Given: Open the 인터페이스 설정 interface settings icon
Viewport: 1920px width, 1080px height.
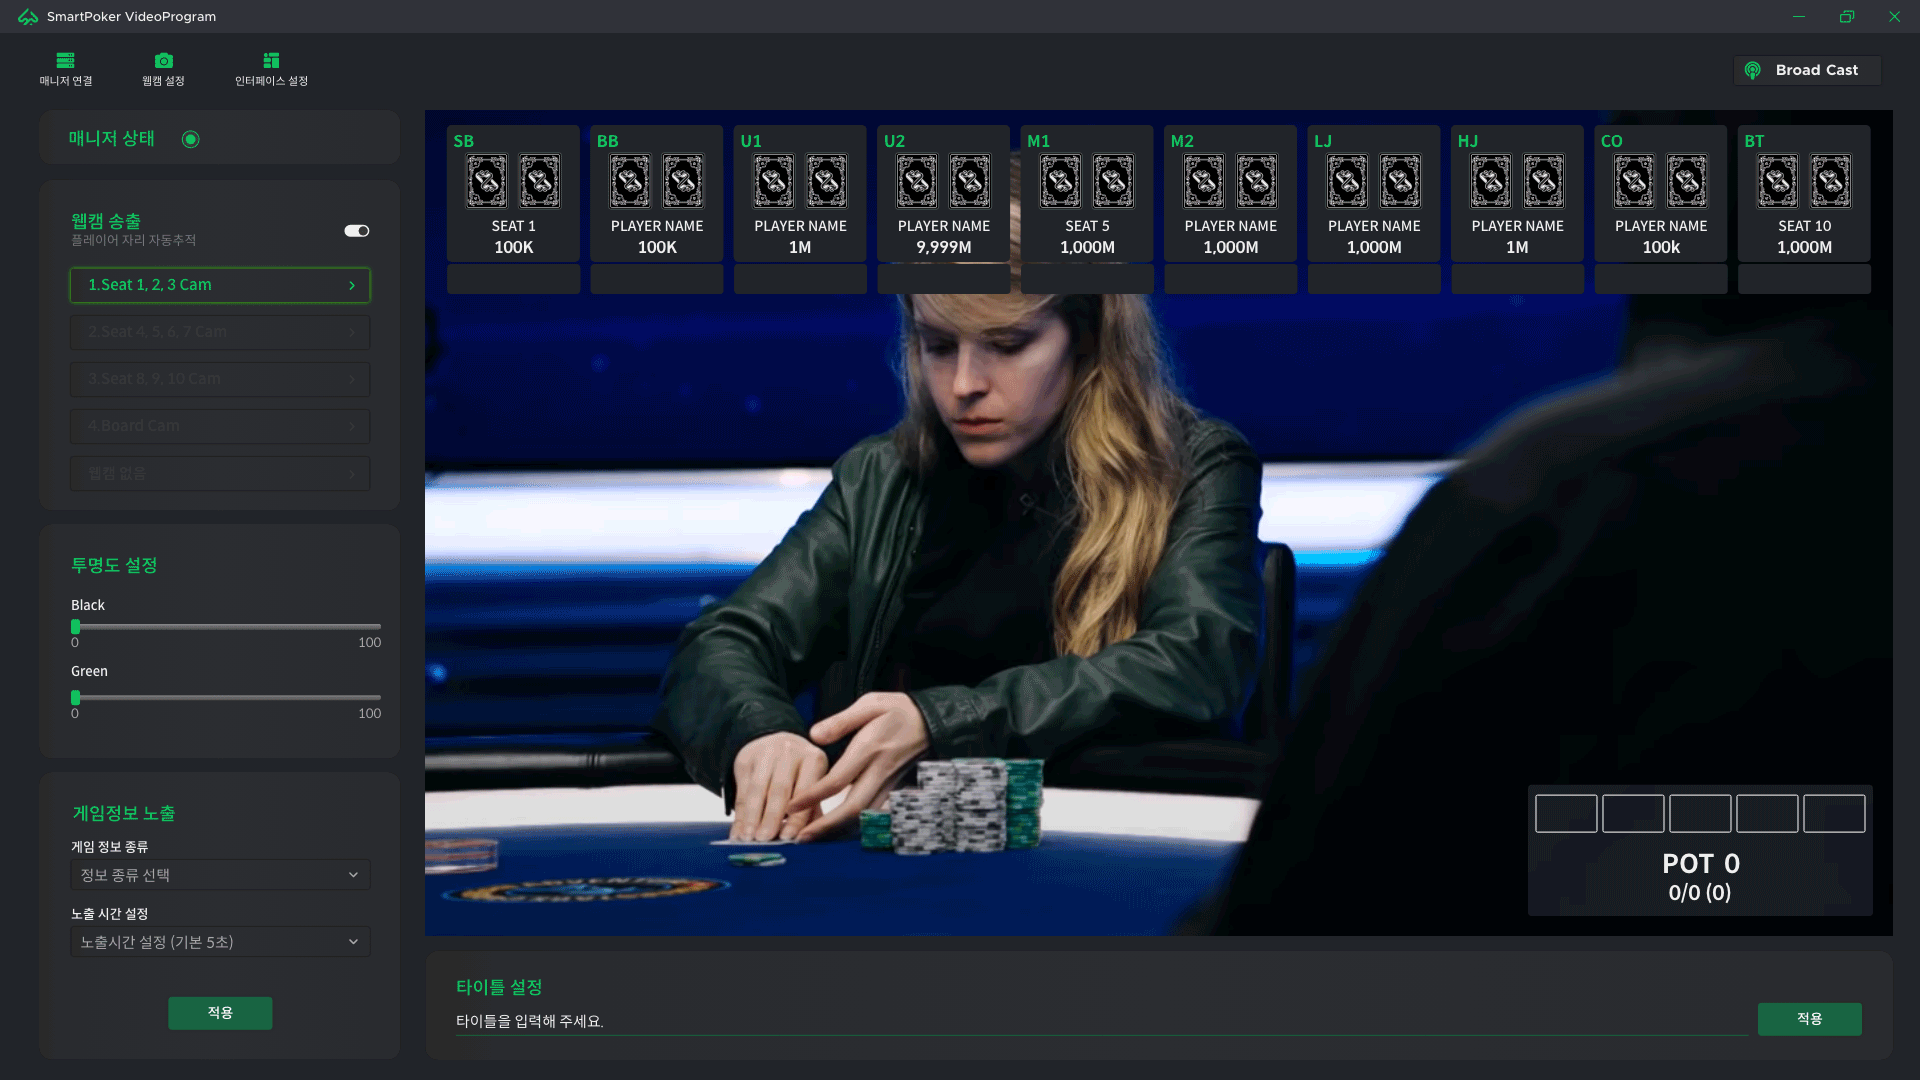Looking at the screenshot, I should pos(271,61).
